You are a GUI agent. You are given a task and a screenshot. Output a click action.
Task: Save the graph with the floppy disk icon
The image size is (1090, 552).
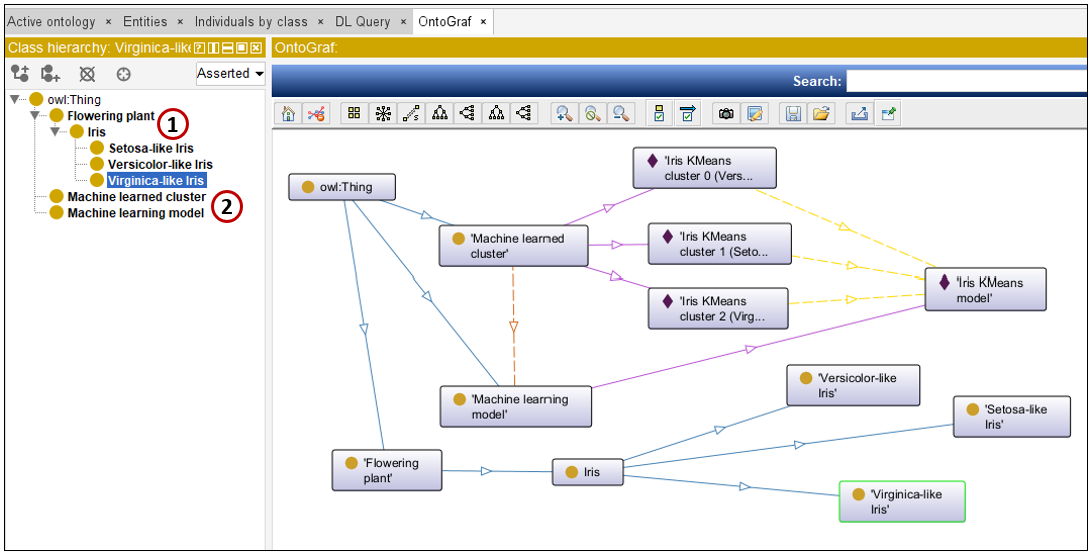tap(792, 114)
